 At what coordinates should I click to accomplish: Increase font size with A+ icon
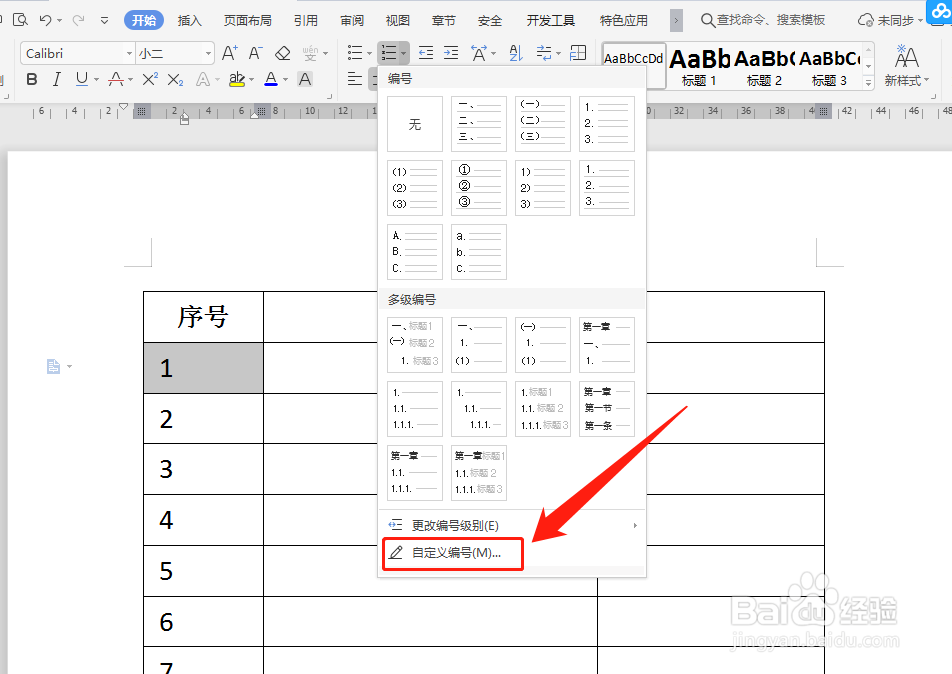(230, 53)
